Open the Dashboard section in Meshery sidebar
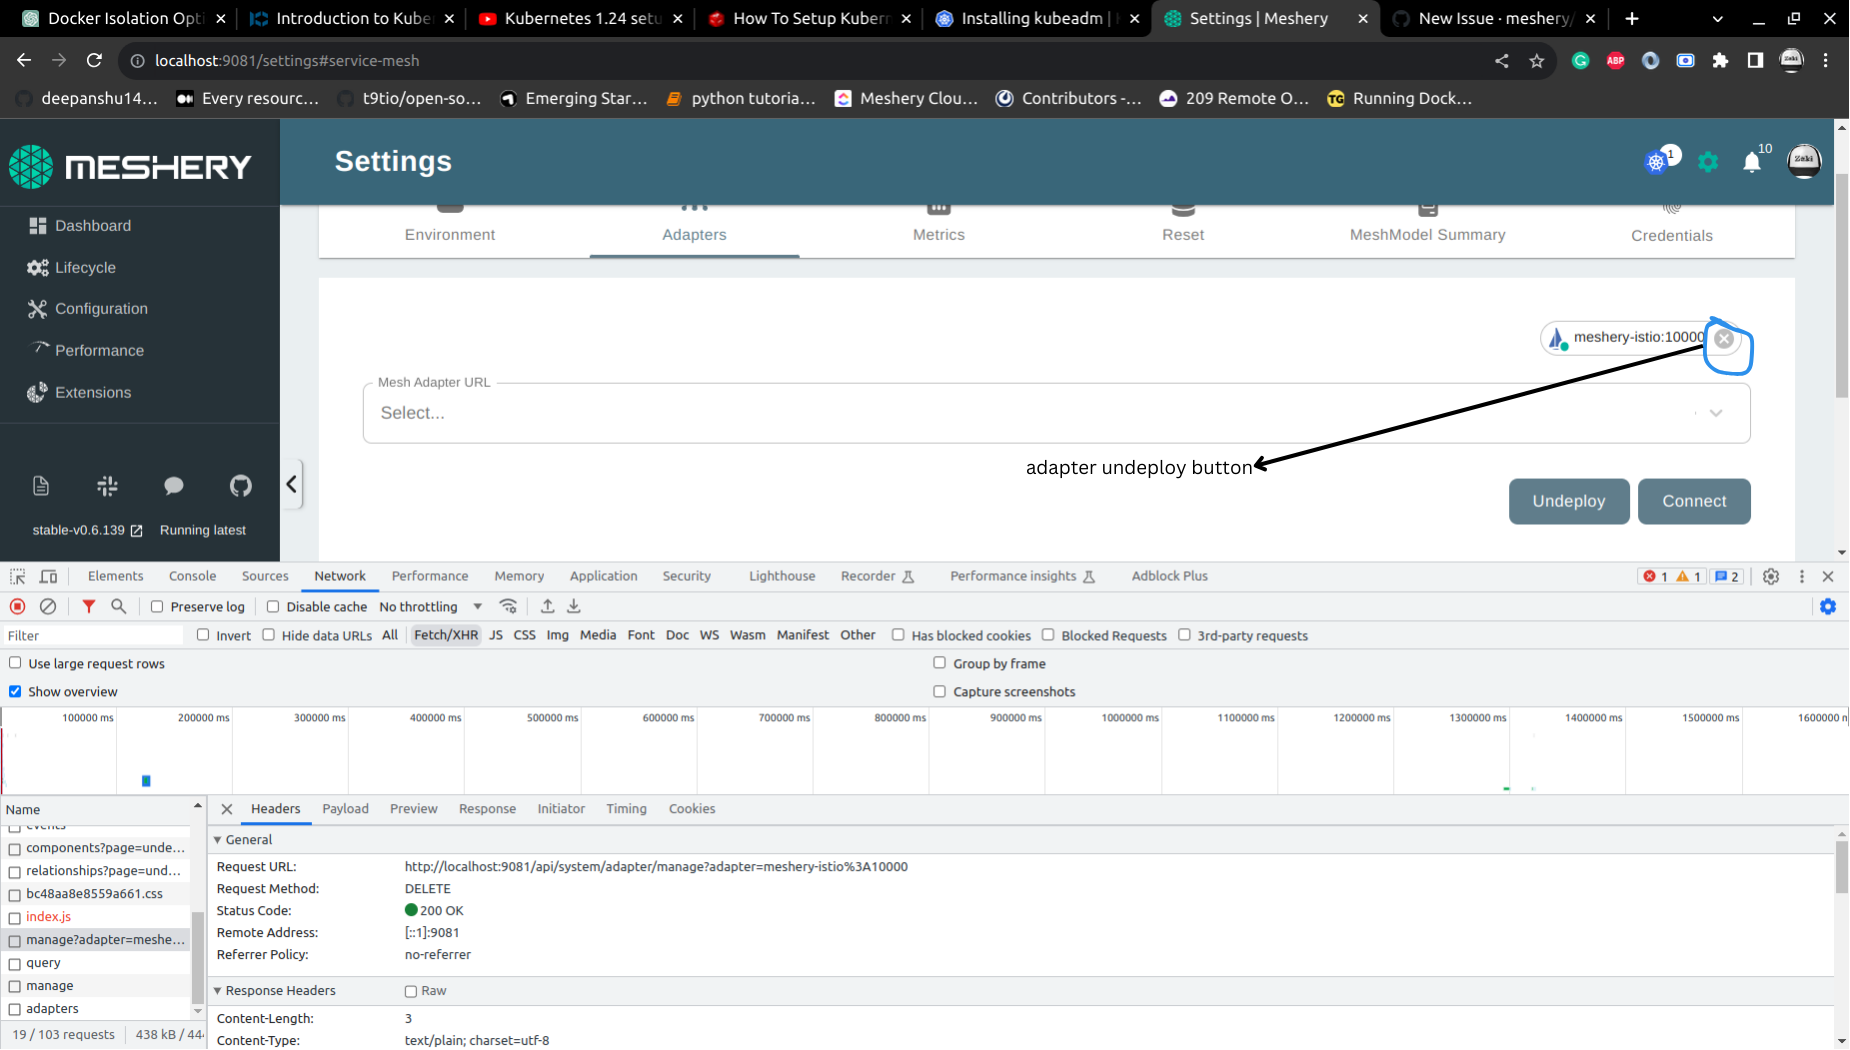Screen dimensions: 1850x1050 [x=92, y=225]
